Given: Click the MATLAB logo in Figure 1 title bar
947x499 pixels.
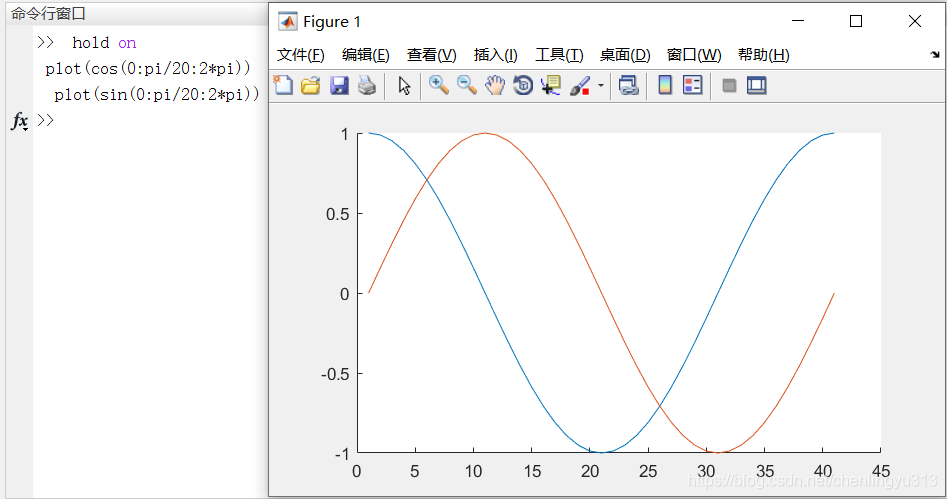Looking at the screenshot, I should [x=287, y=21].
